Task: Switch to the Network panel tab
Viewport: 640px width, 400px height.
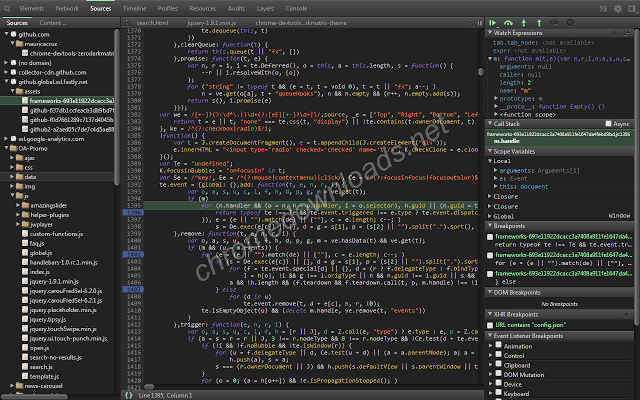Action: click(x=67, y=9)
